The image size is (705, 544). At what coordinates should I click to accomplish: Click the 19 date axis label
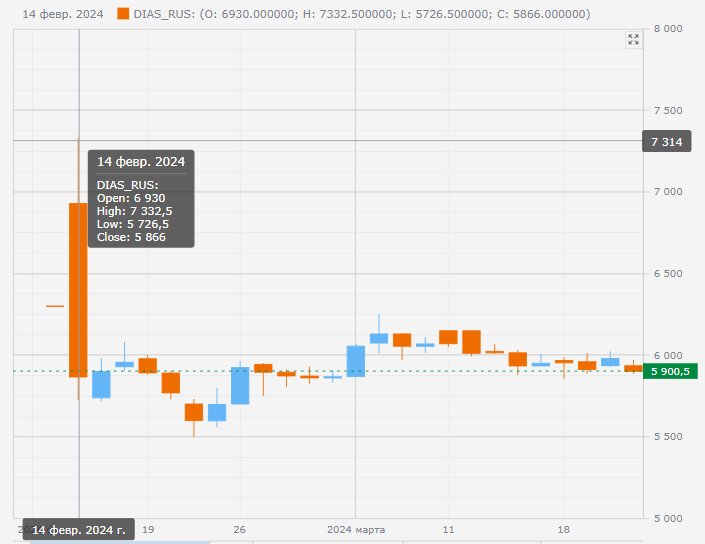[148, 529]
